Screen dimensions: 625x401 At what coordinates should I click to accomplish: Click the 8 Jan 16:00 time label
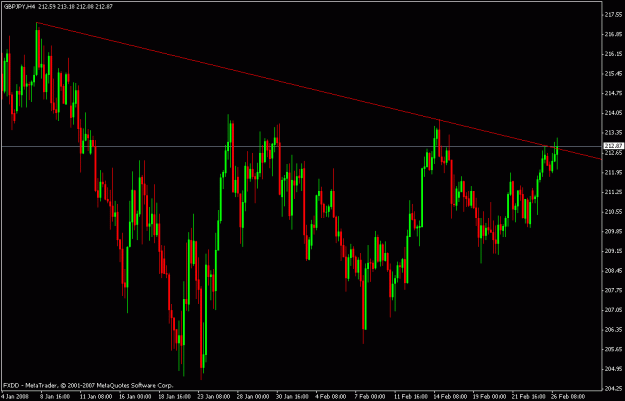53,397
